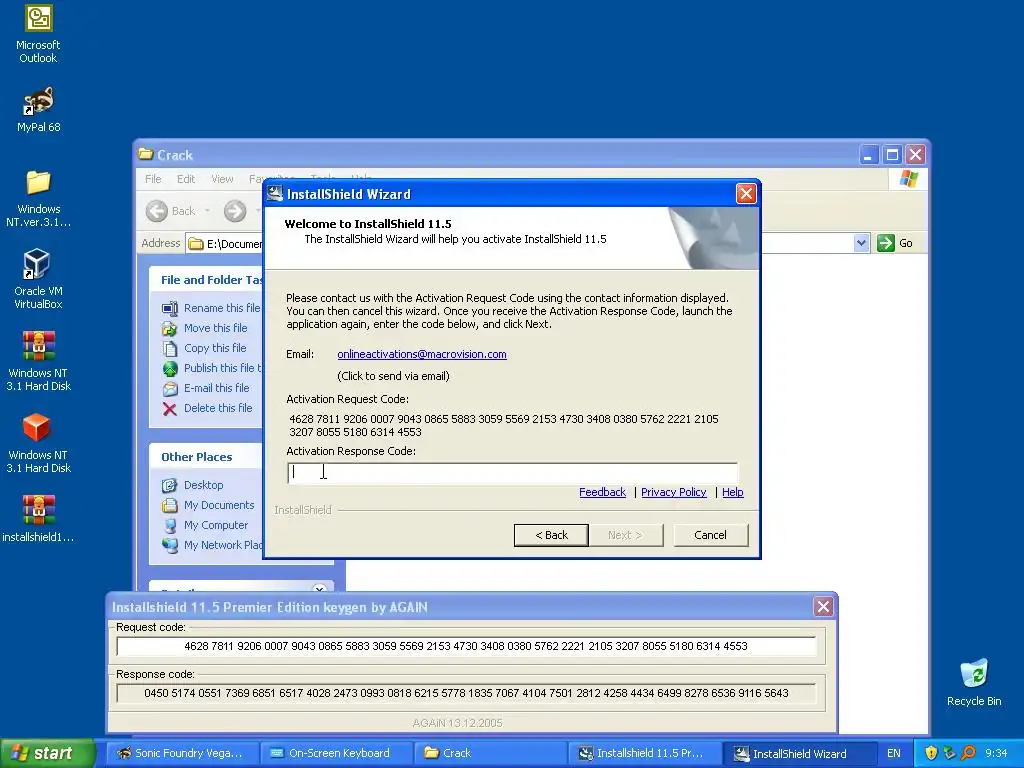The height and width of the screenshot is (768, 1024).
Task: Click onlineactivations@macrovision.com email link
Action: 422,354
